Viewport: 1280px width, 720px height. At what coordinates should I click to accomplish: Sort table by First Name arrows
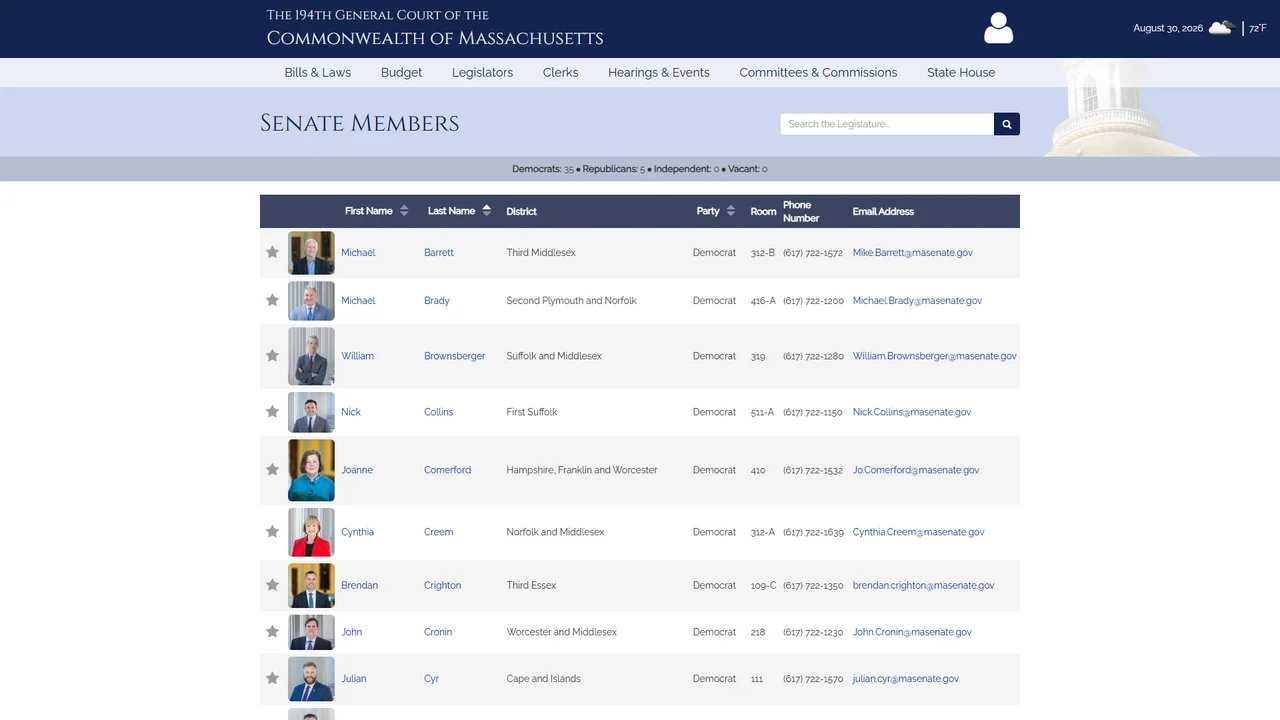(x=404, y=211)
